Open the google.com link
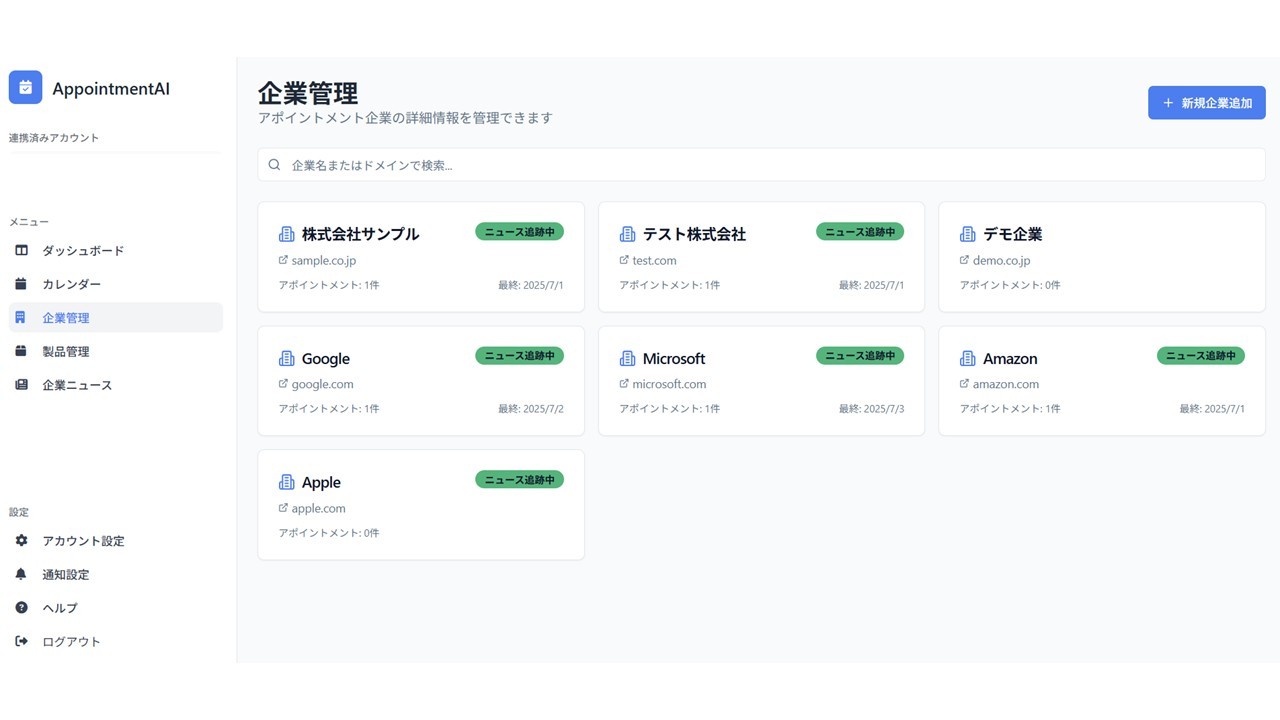 coord(323,384)
